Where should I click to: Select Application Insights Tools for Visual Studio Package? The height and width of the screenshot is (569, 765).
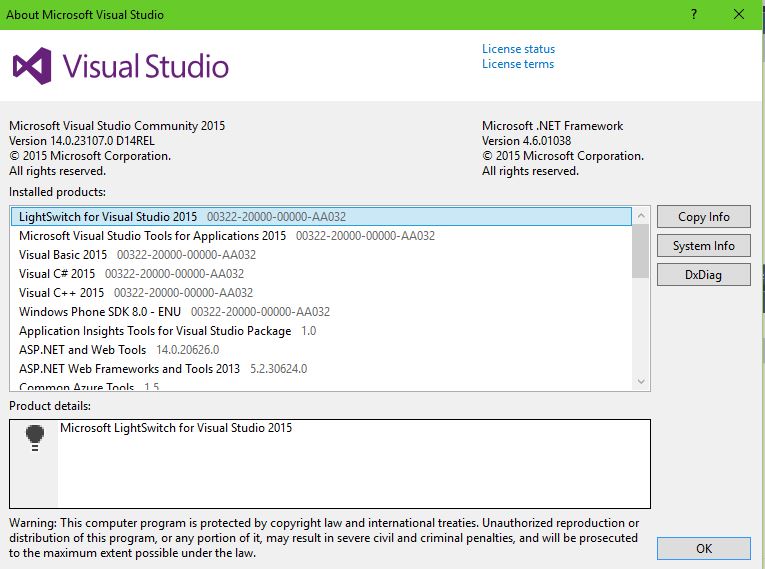point(321,331)
